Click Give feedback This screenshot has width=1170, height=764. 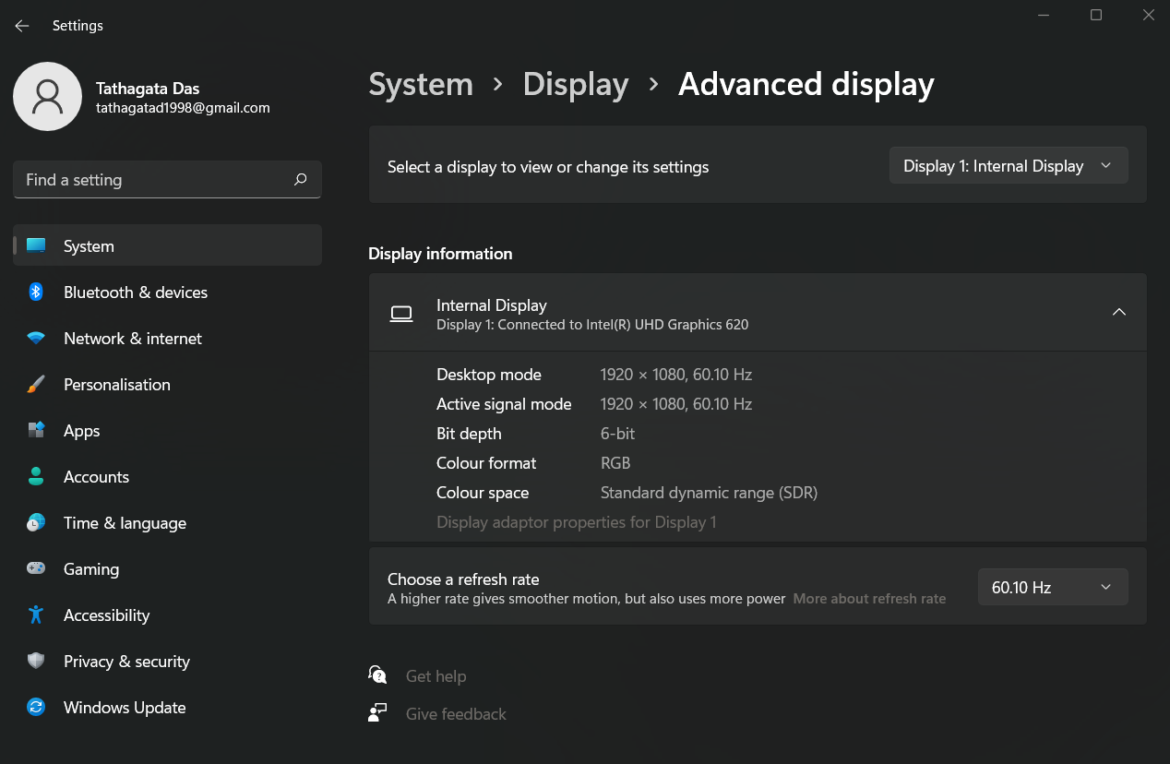455,713
